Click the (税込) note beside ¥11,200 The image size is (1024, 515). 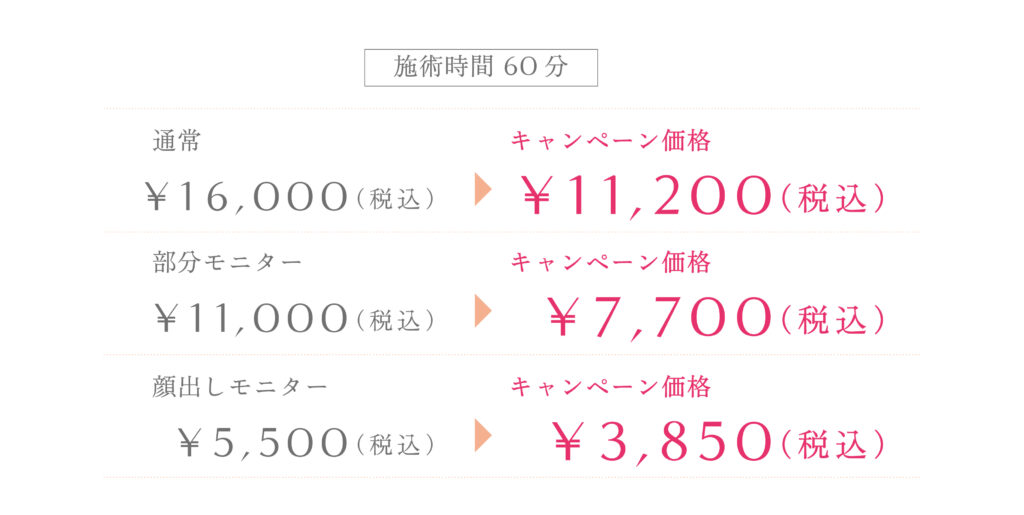(x=833, y=199)
